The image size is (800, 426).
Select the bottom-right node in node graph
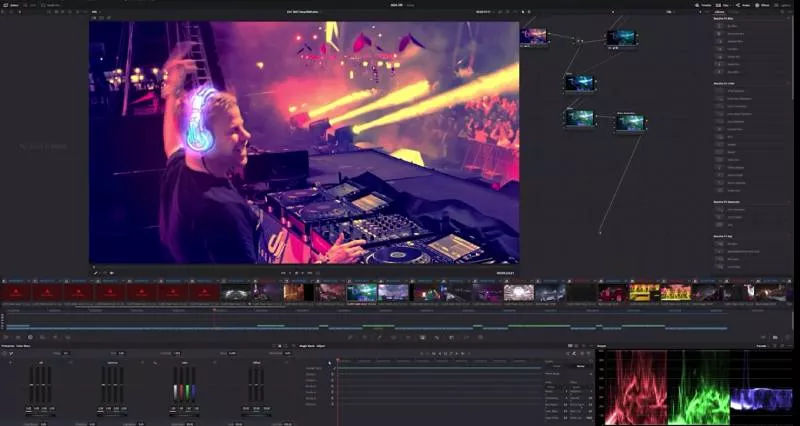(x=630, y=122)
